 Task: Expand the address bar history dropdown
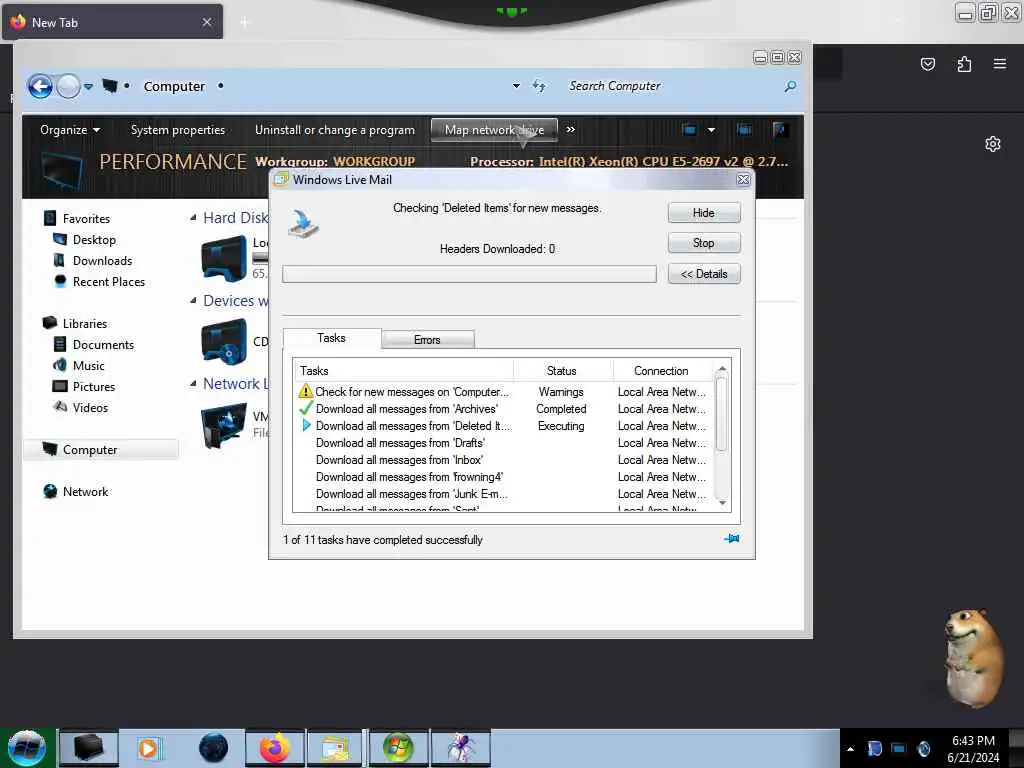(x=517, y=86)
